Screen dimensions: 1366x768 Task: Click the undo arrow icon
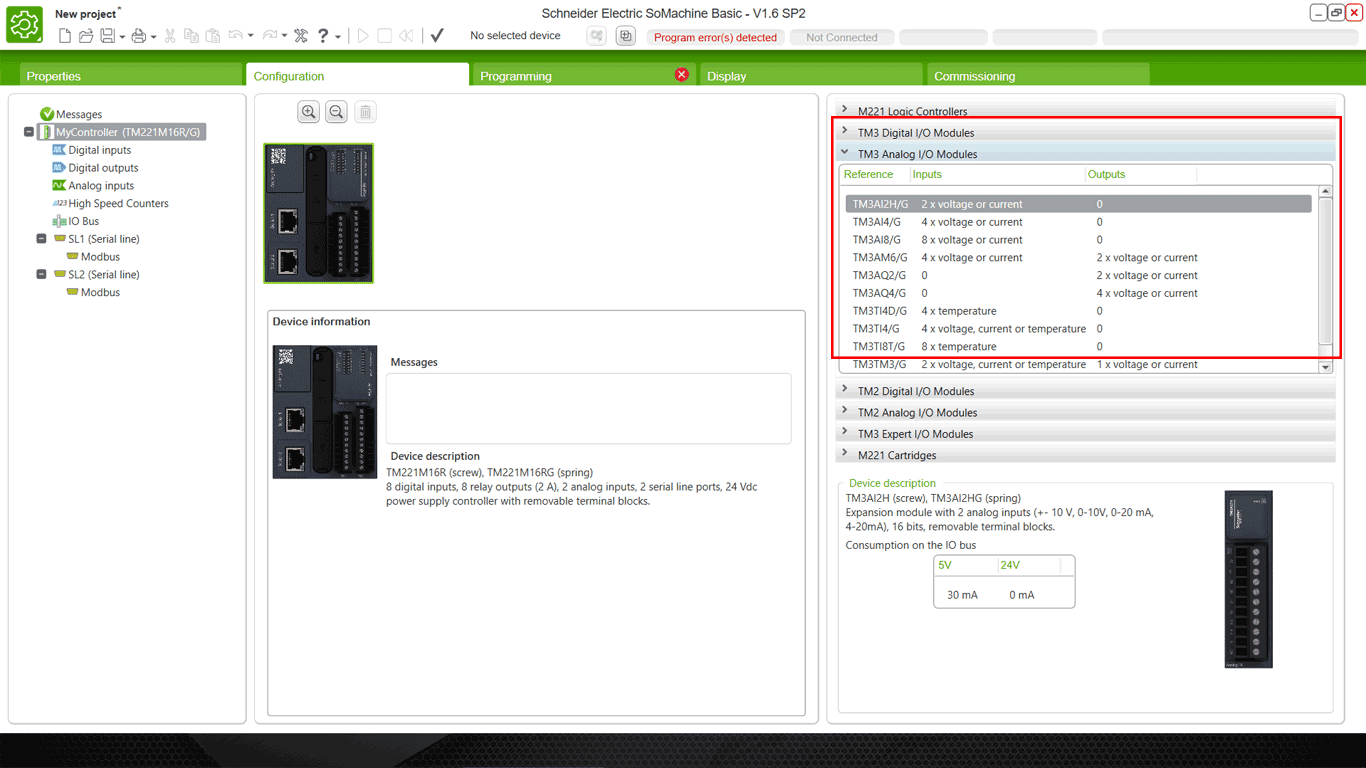tap(235, 36)
